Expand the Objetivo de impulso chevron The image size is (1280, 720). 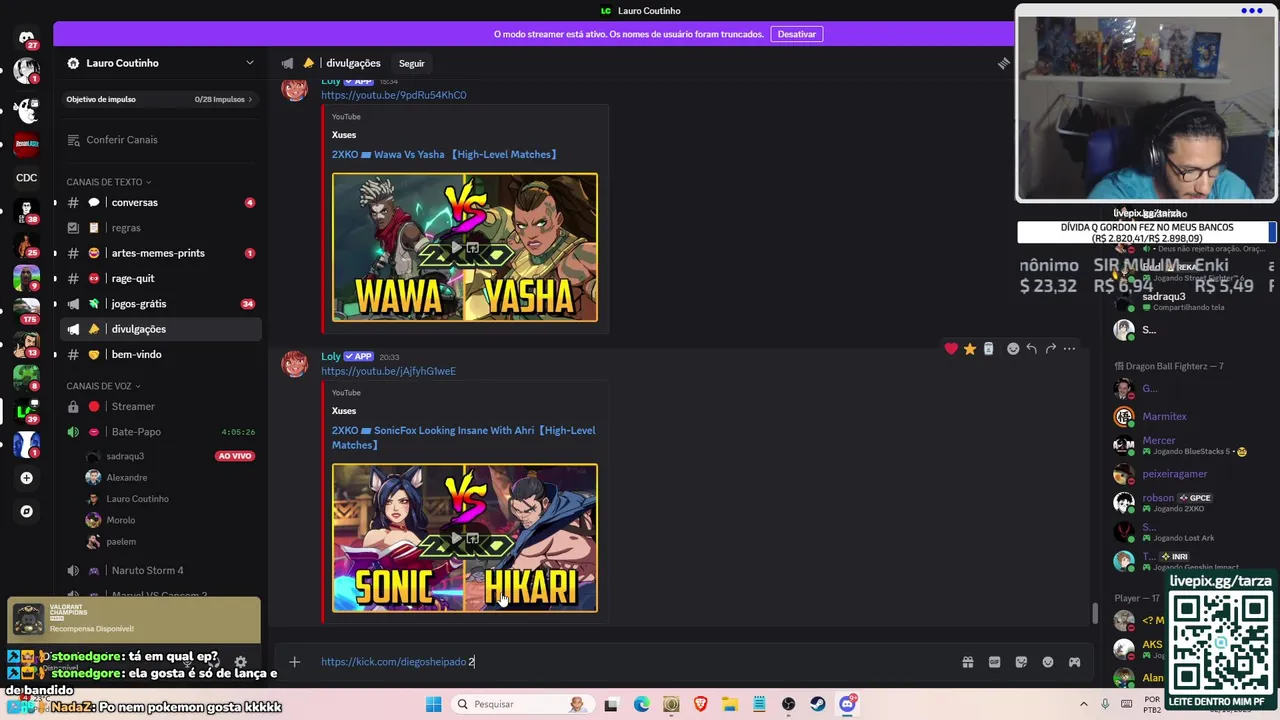250,99
